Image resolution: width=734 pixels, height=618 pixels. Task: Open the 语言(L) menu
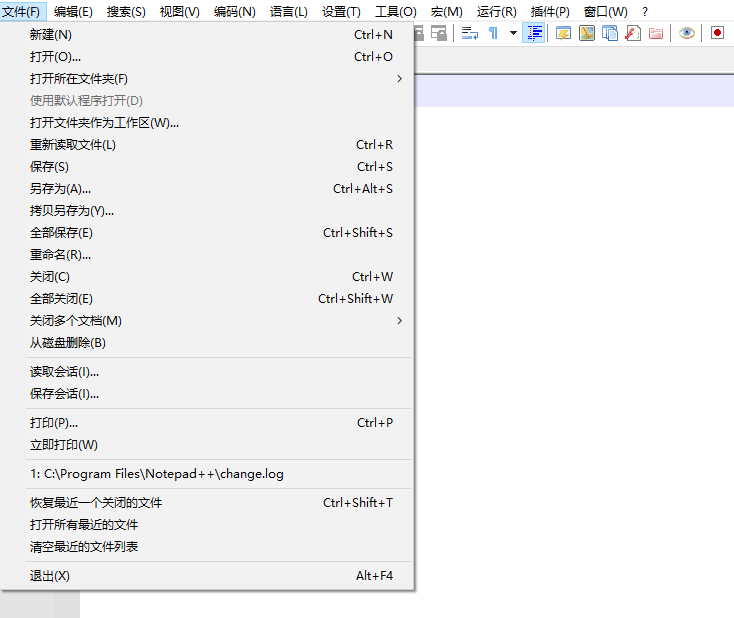288,11
